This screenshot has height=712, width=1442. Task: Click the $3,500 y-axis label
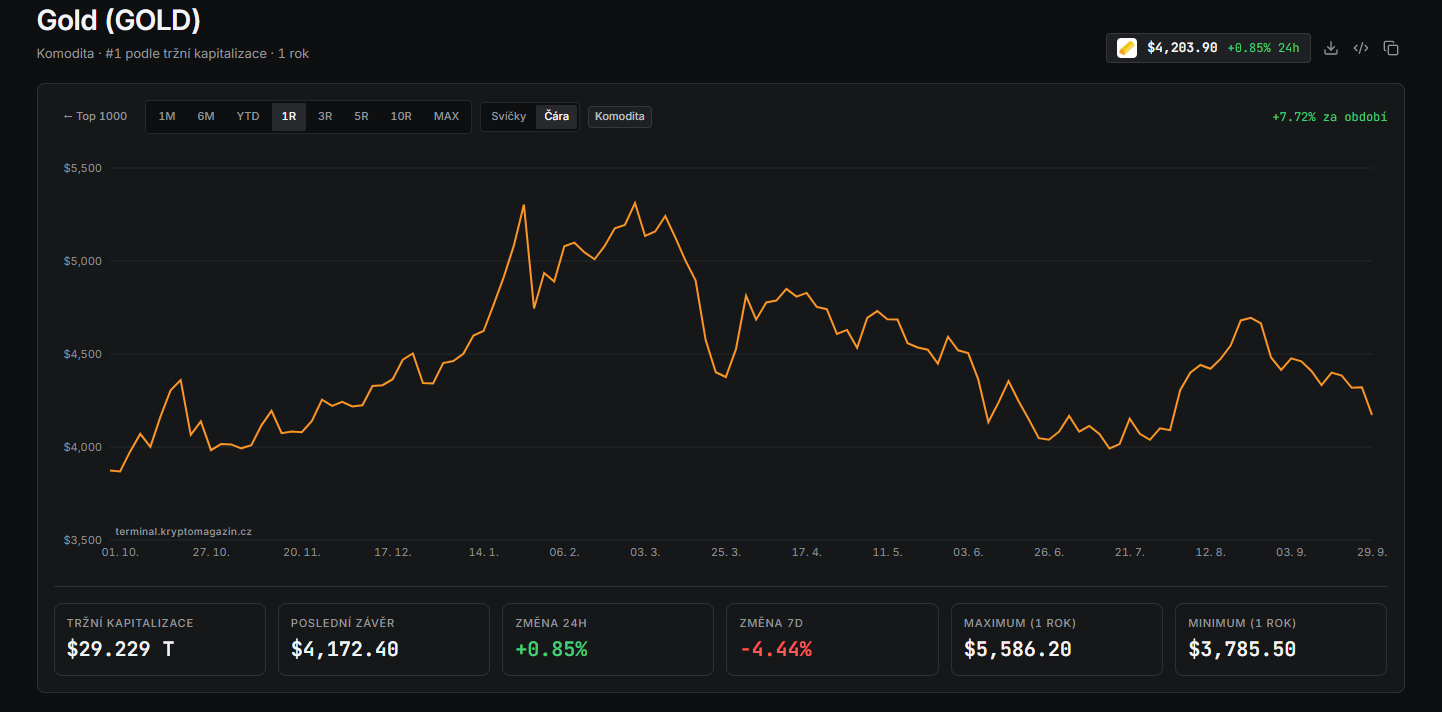coord(82,540)
